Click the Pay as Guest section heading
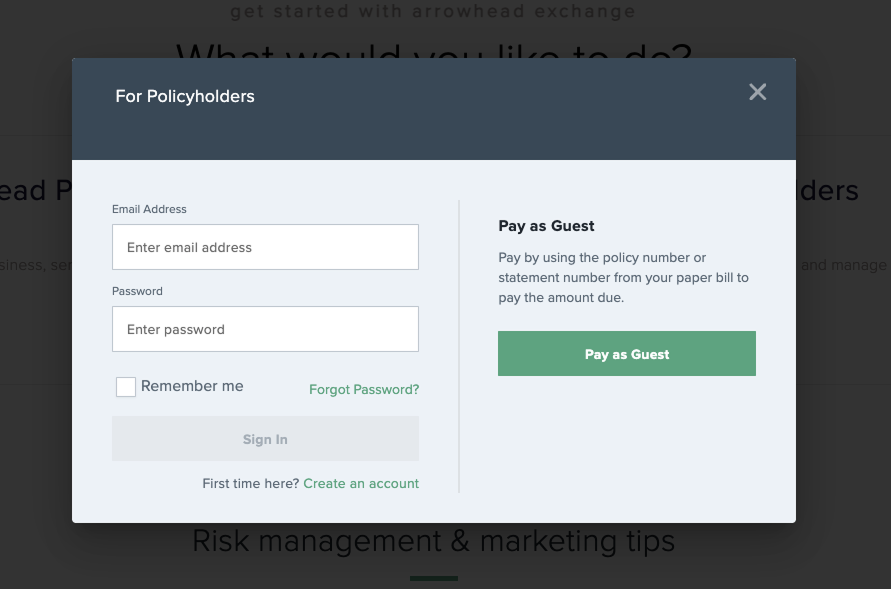Viewport: 891px width, 589px height. point(546,226)
